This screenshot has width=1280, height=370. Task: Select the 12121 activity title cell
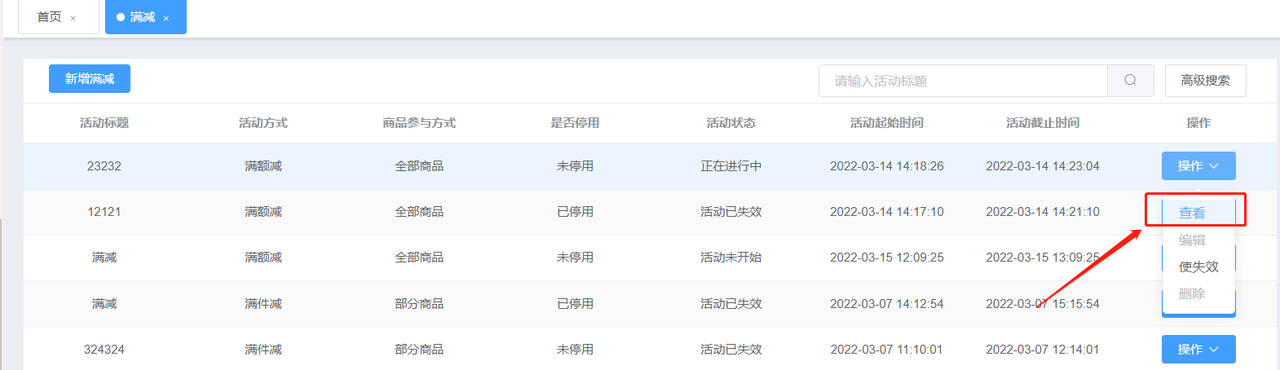click(104, 212)
